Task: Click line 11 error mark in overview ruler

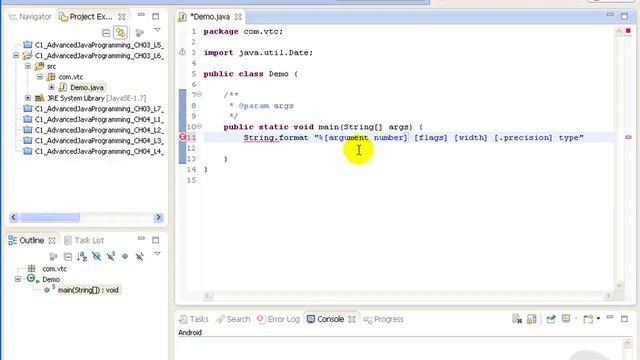Action: 628,138
